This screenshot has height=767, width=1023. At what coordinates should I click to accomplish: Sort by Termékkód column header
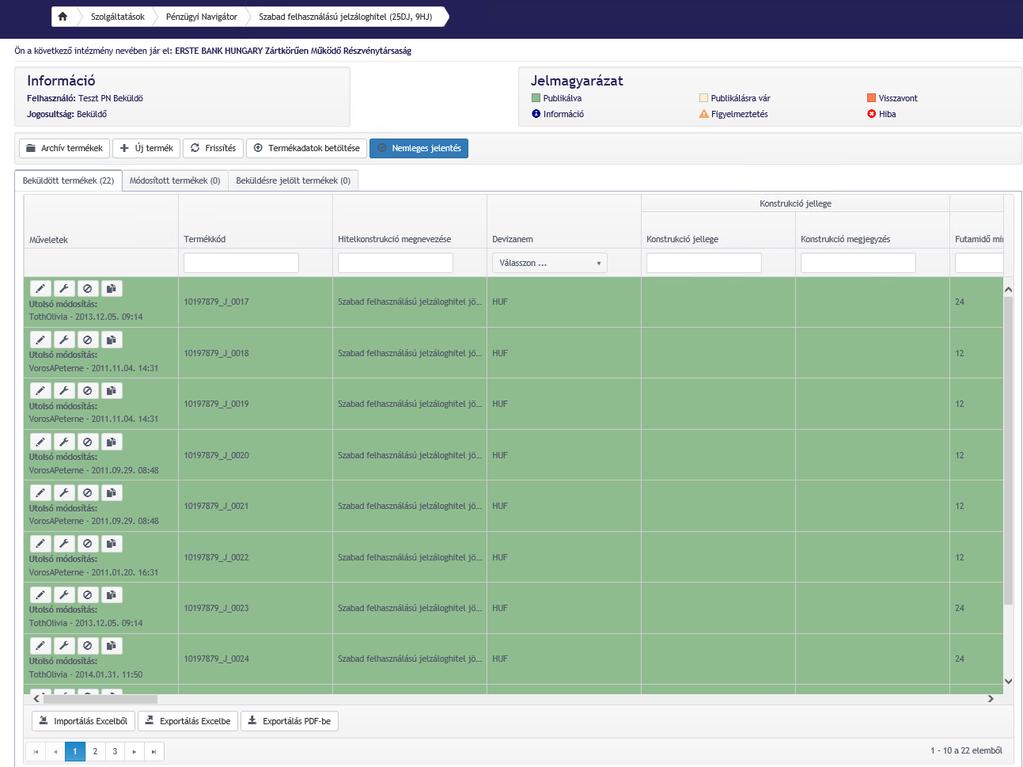(x=205, y=239)
